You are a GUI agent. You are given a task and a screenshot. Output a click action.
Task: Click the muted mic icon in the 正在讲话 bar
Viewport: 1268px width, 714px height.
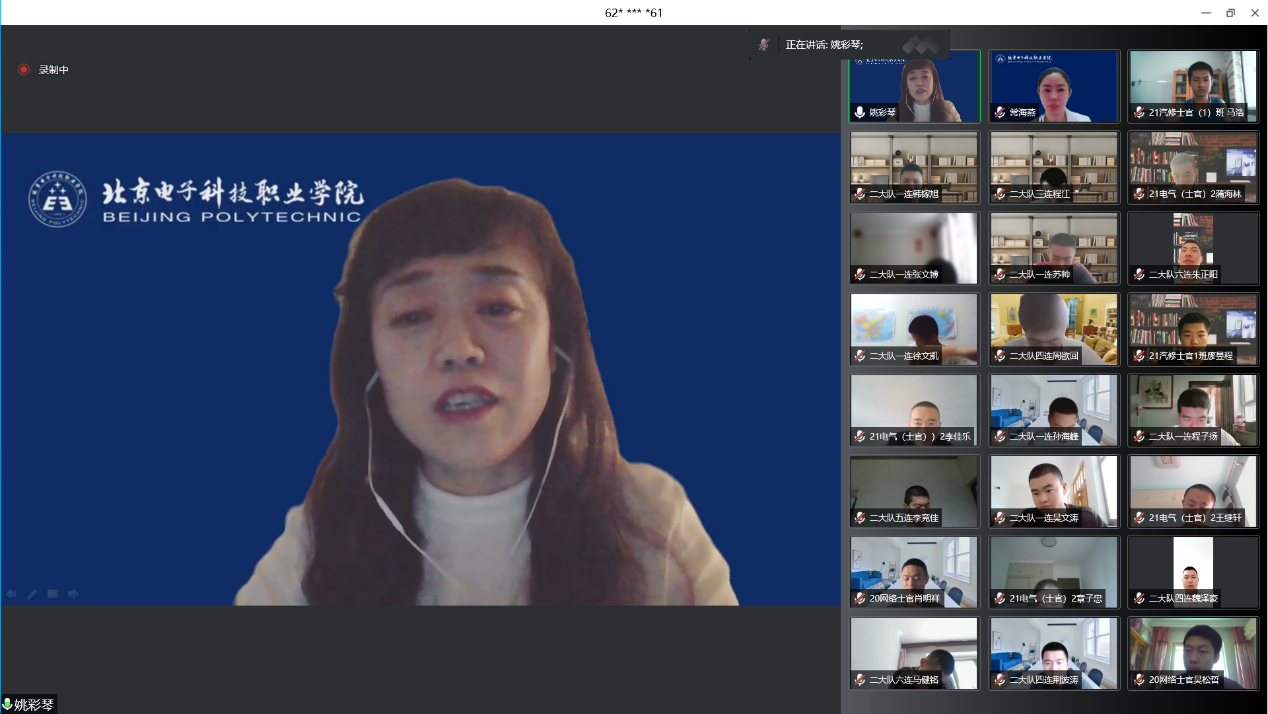[764, 45]
